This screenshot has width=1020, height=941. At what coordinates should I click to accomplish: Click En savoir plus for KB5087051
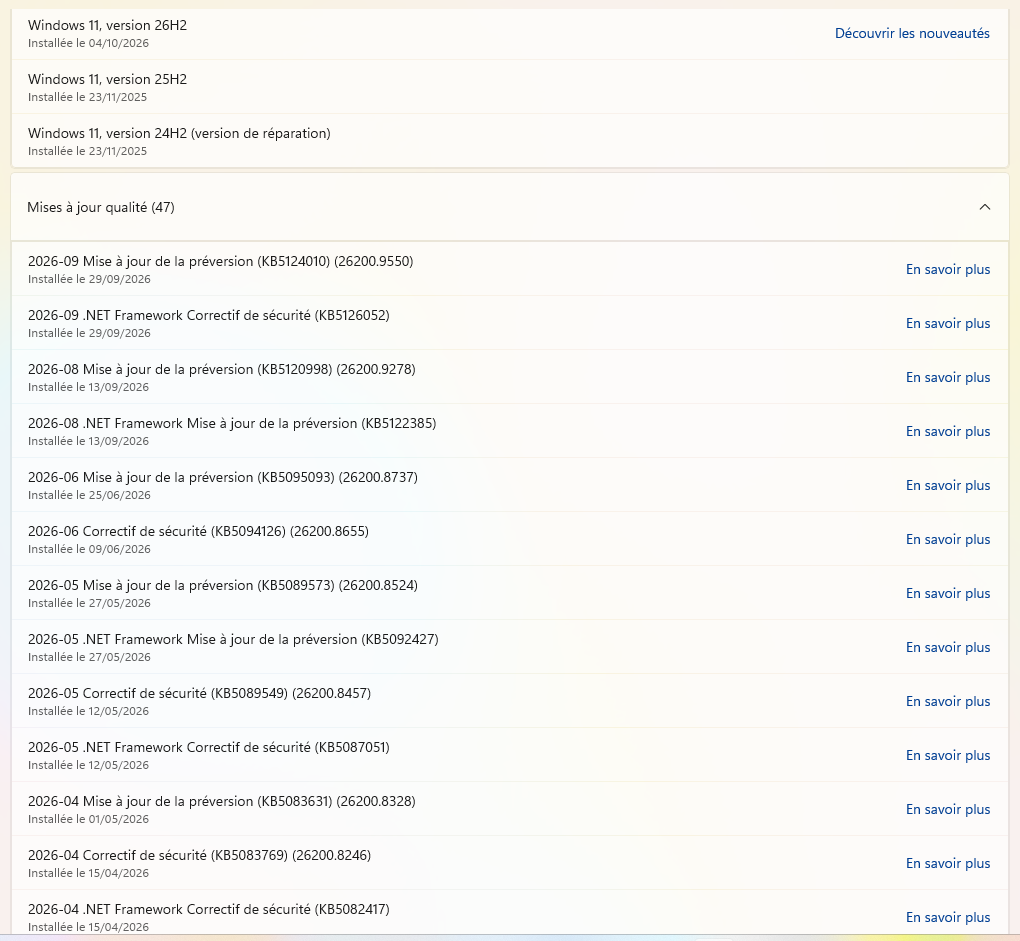click(948, 755)
